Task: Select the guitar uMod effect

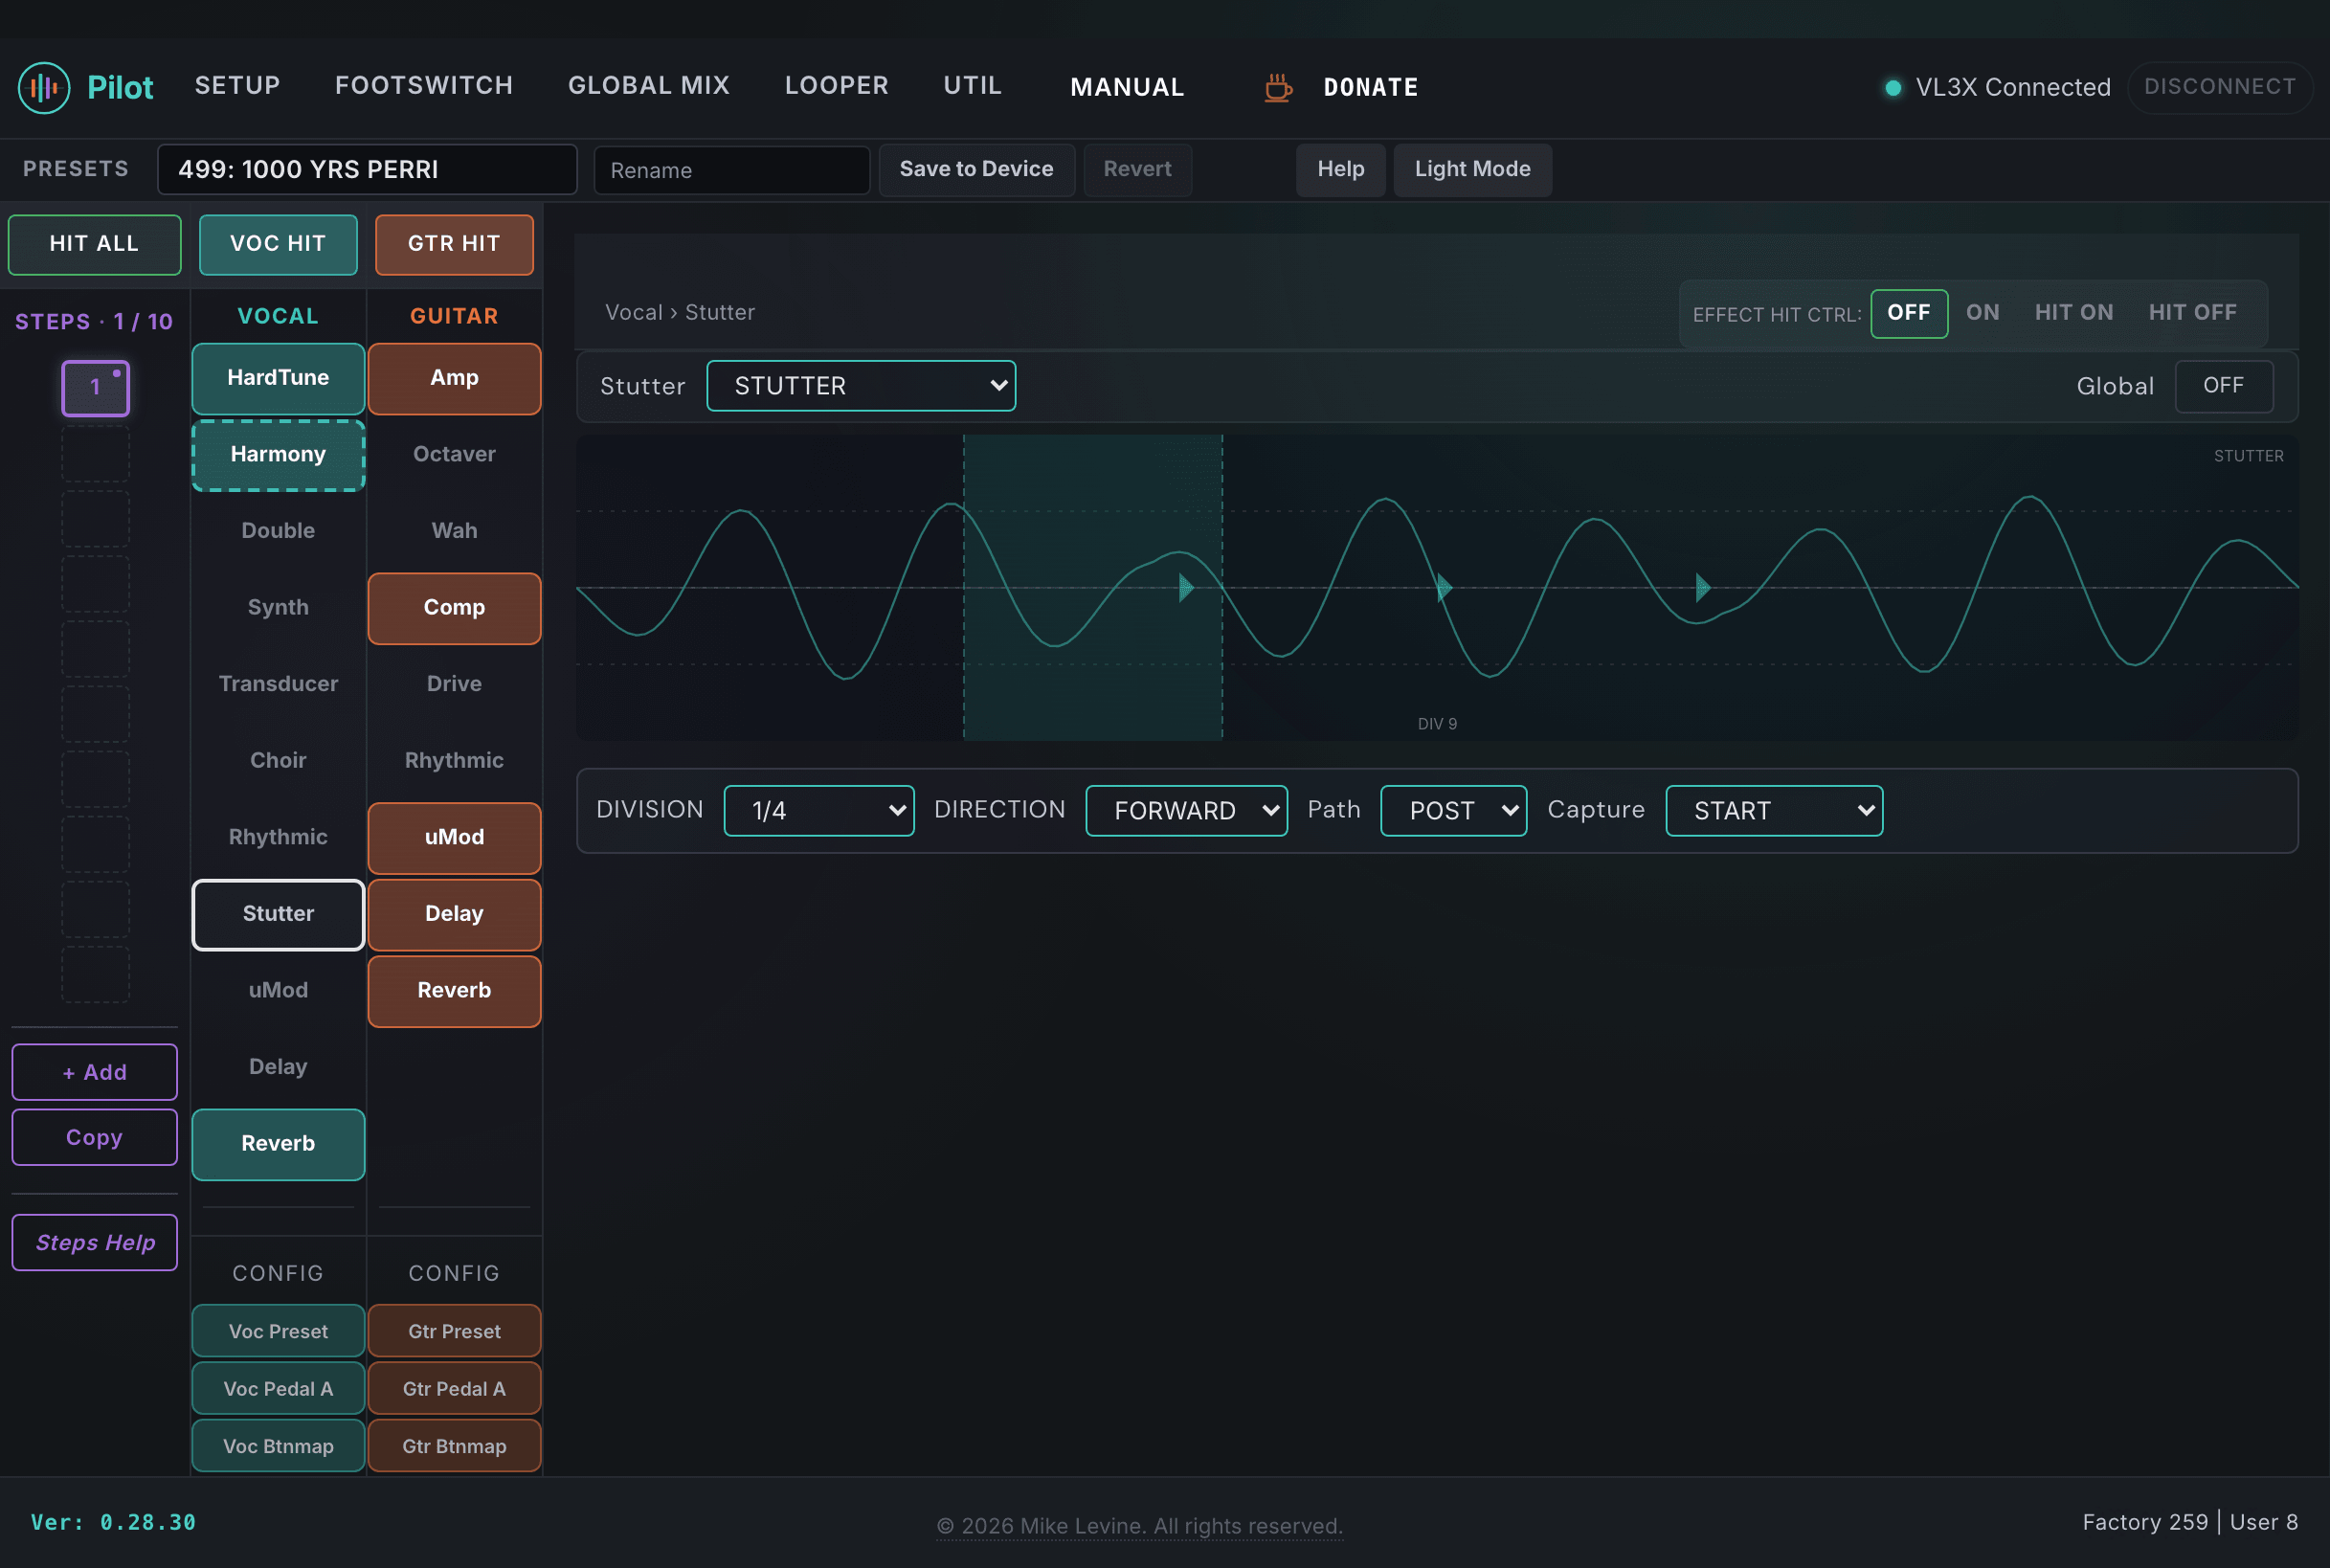Action: (x=454, y=838)
